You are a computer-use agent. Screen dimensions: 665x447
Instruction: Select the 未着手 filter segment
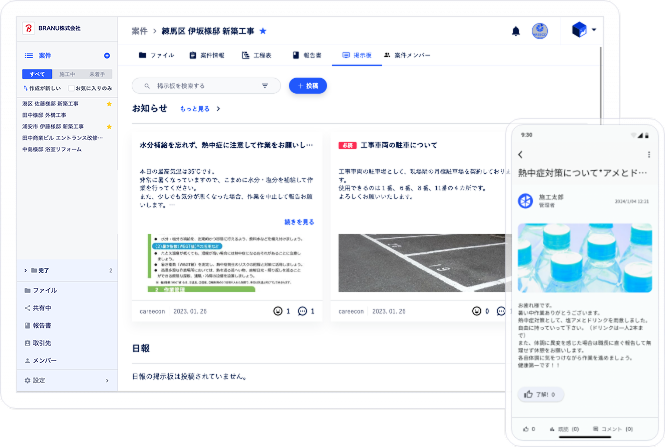96,74
